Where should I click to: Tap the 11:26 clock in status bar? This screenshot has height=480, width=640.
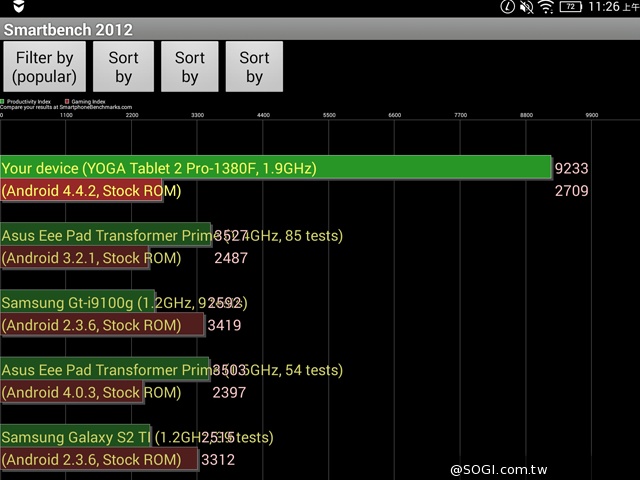604,7
